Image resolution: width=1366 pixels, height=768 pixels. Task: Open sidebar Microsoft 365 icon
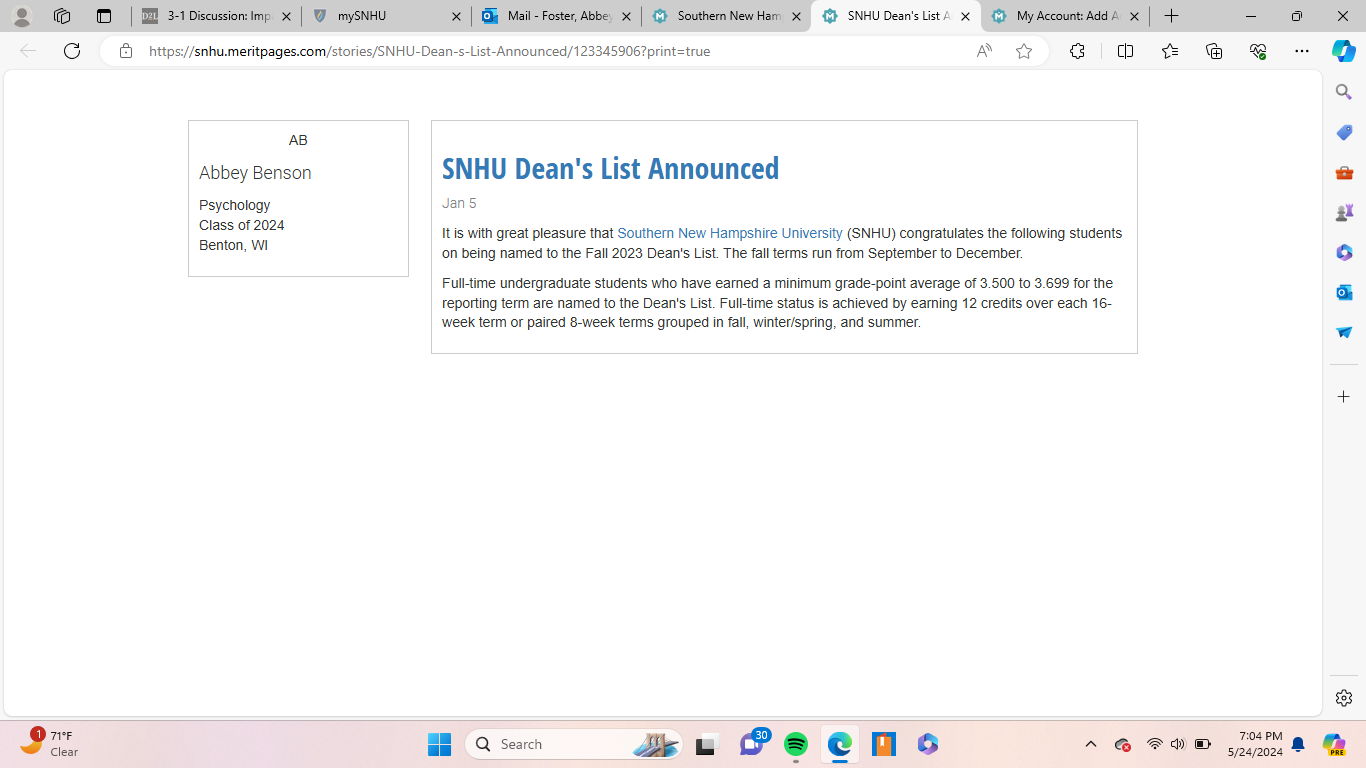click(x=1344, y=252)
